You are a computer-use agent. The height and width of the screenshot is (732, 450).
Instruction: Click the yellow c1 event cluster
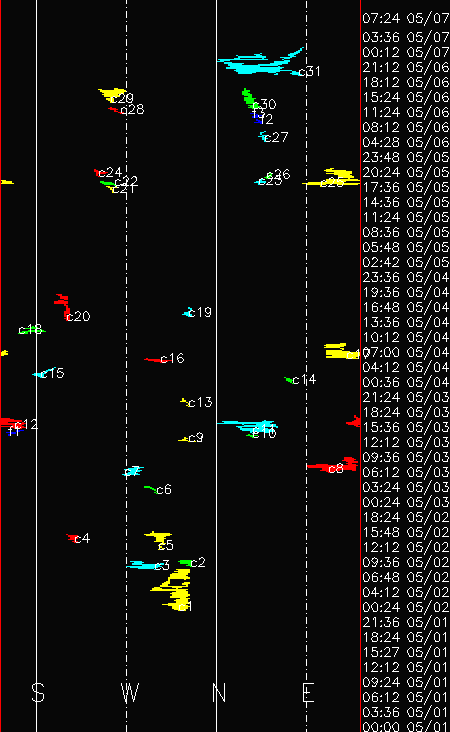click(174, 590)
